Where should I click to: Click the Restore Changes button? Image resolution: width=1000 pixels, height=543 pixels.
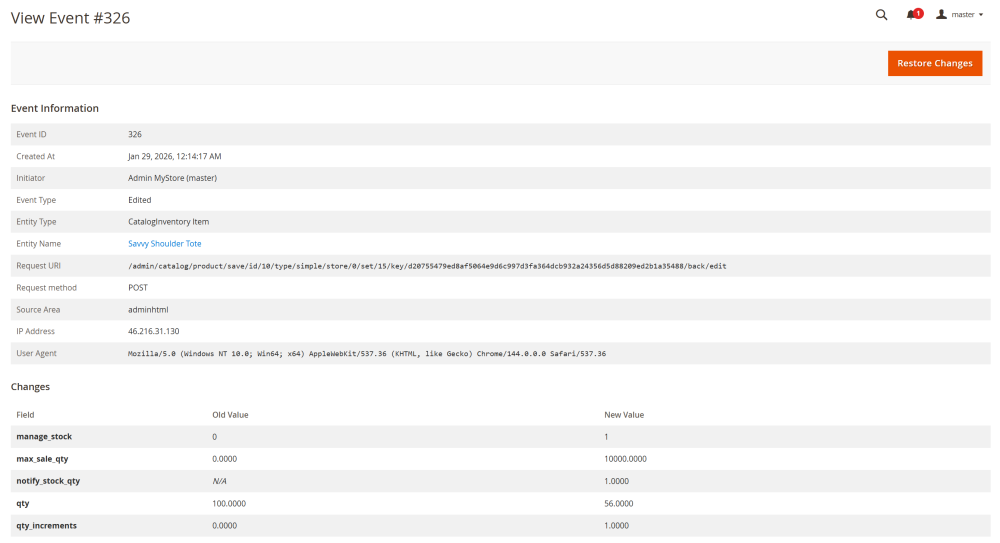935,63
